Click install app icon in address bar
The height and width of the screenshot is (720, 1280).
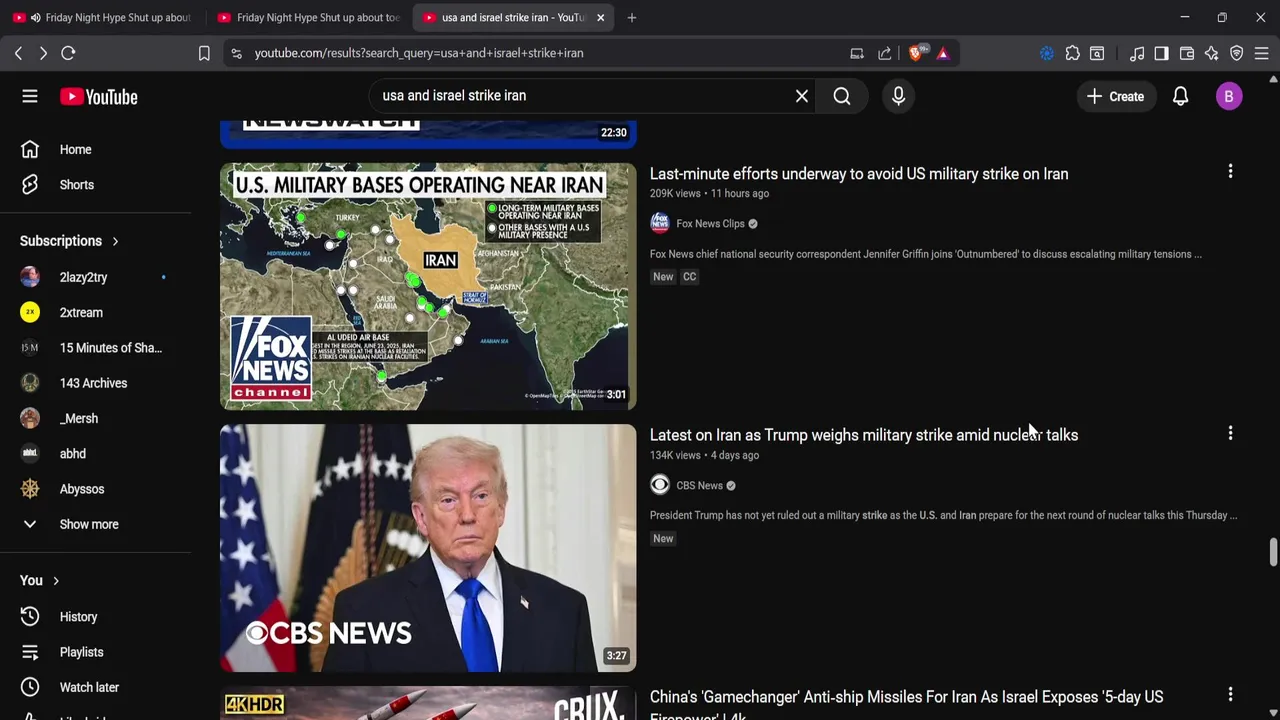click(857, 53)
